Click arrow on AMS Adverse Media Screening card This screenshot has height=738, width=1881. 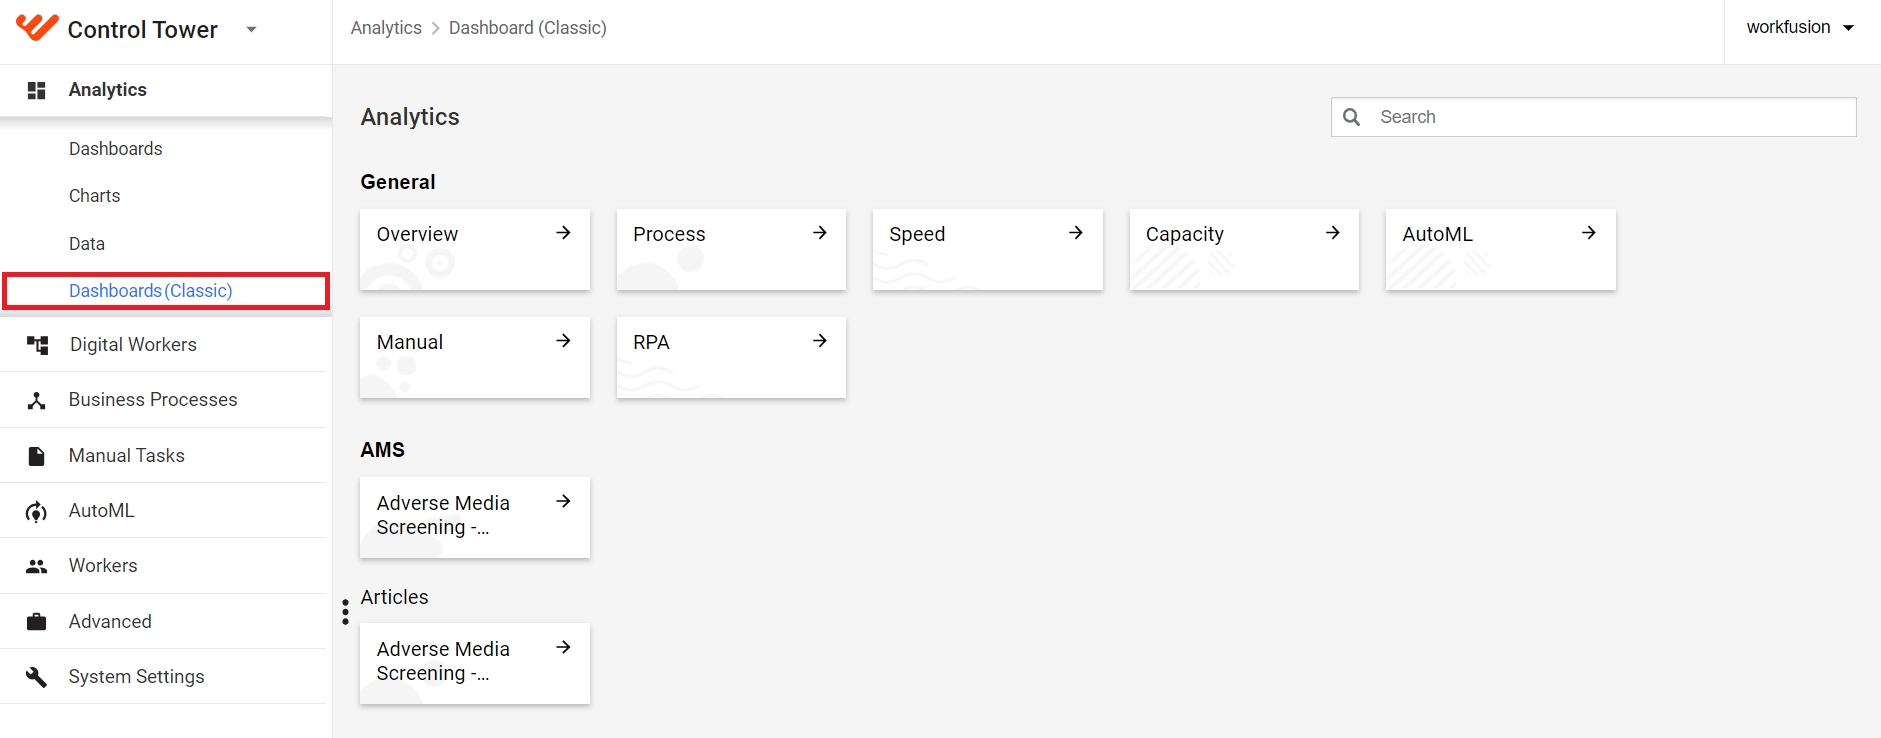coord(564,501)
